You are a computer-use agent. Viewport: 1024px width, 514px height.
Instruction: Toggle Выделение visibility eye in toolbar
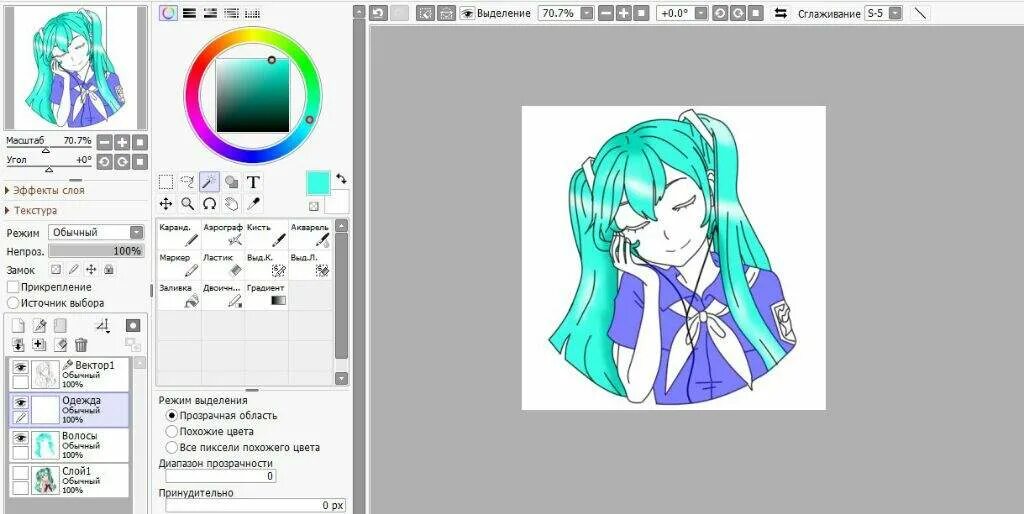[x=466, y=13]
